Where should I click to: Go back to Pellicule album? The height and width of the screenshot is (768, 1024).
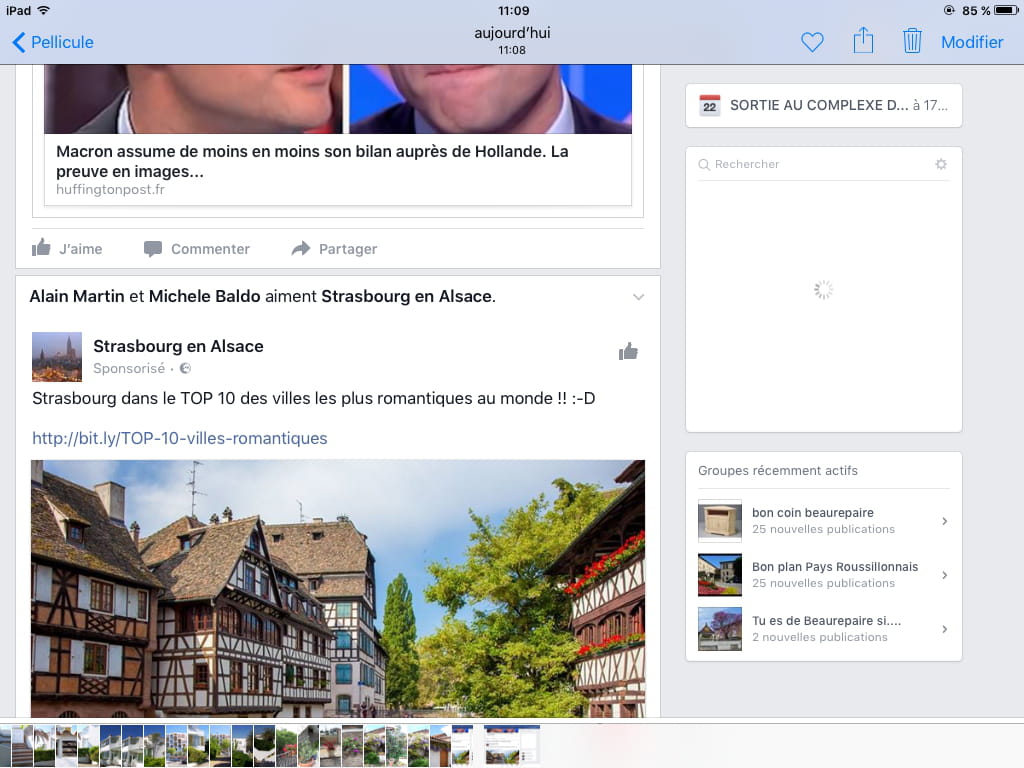[53, 42]
